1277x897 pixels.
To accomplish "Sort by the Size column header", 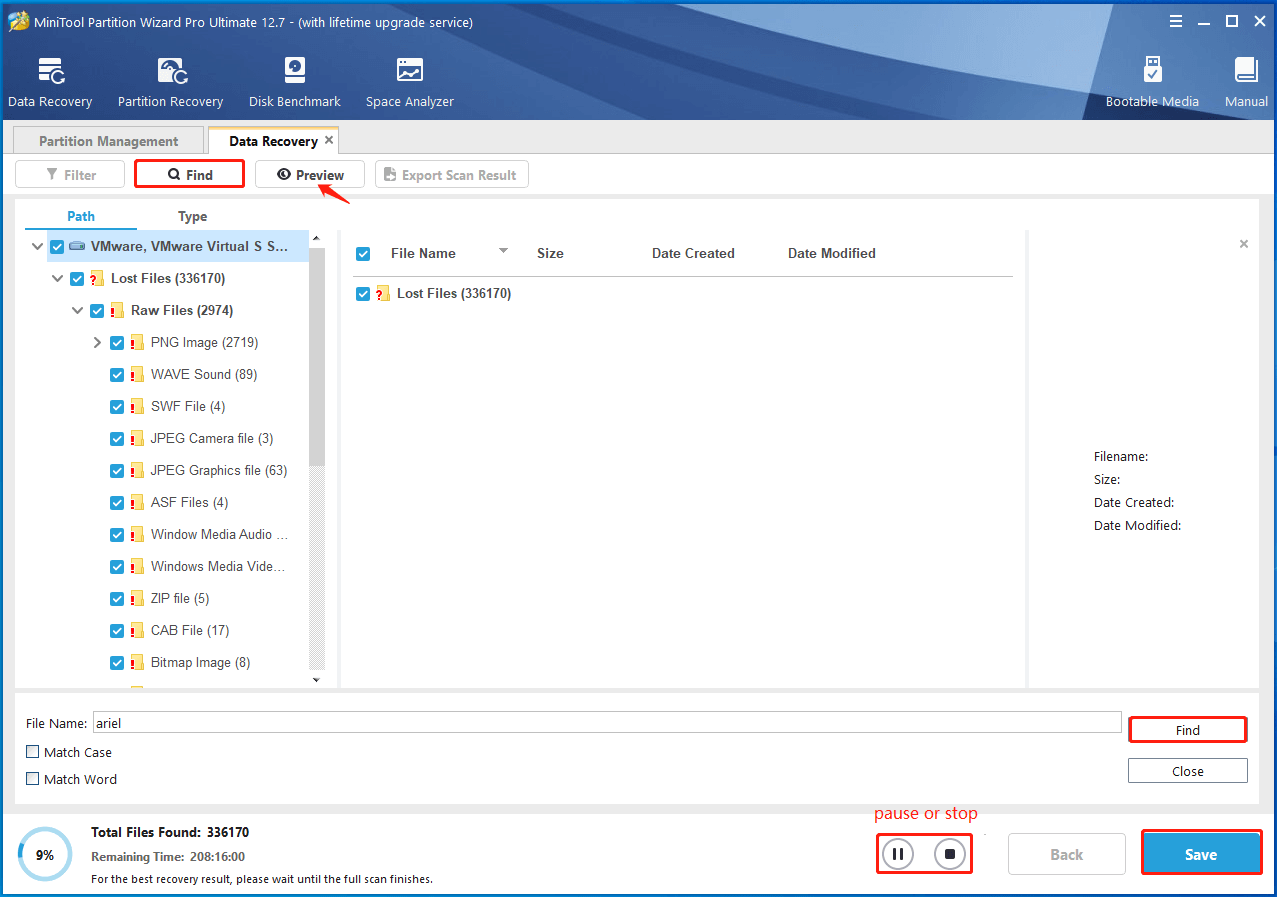I will point(550,253).
